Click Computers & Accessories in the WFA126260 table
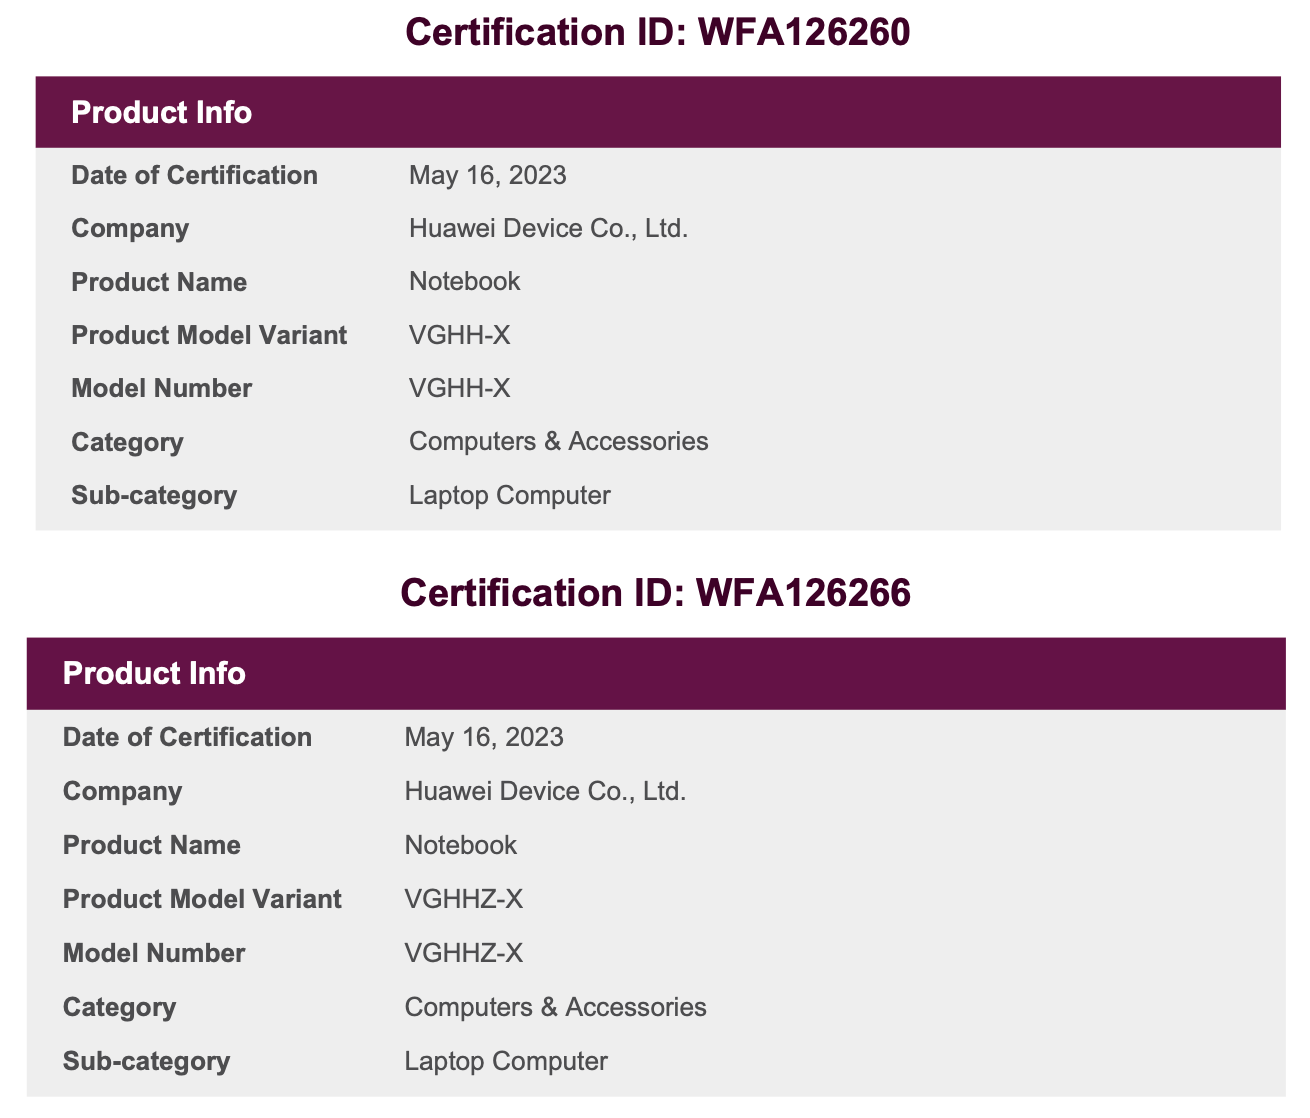1310x1118 pixels. pos(558,441)
